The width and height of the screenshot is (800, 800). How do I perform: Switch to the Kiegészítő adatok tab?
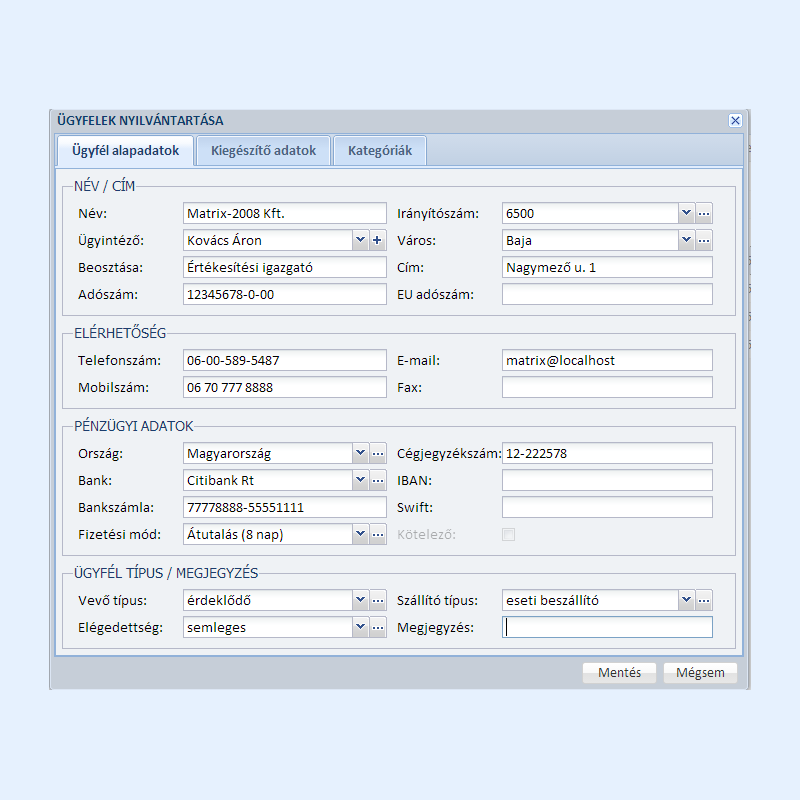pyautogui.click(x=263, y=151)
